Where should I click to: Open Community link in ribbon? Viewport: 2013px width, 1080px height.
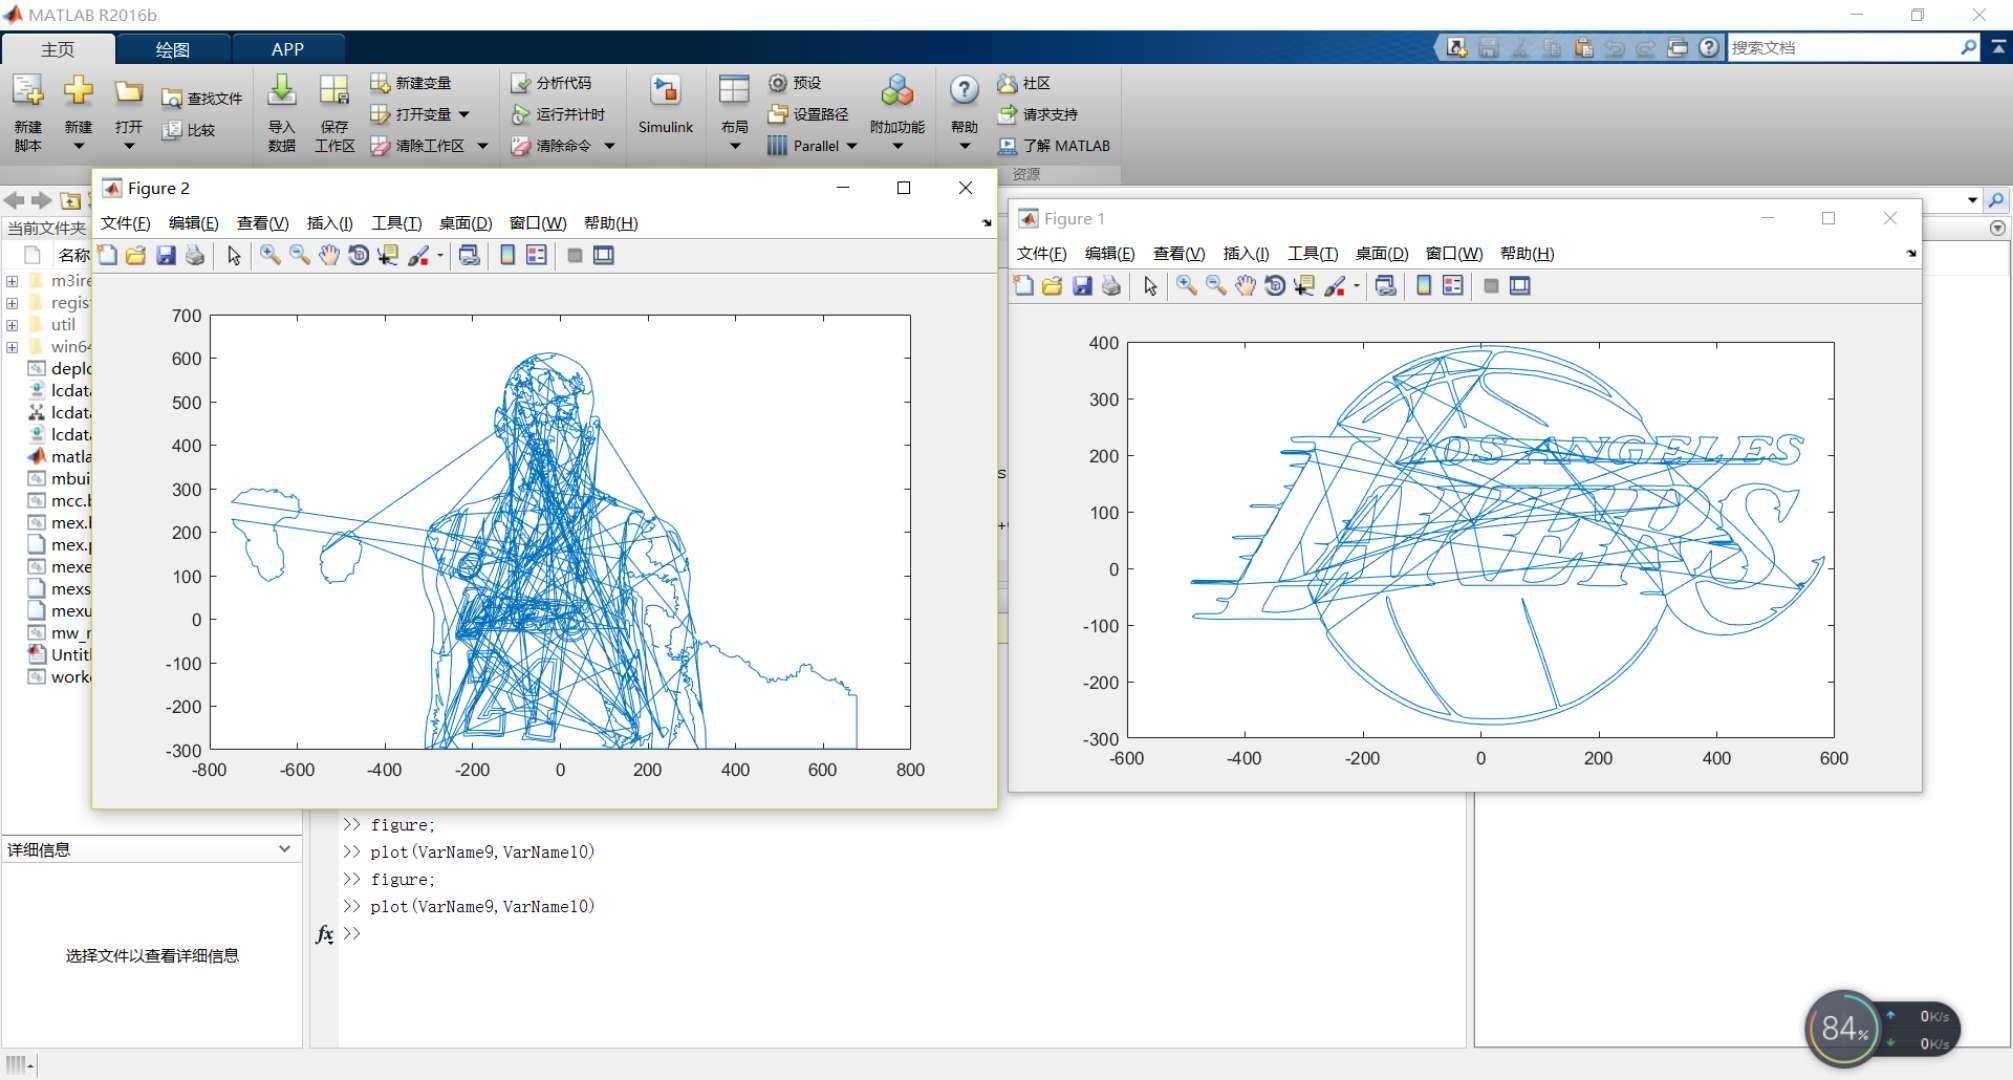point(1023,83)
